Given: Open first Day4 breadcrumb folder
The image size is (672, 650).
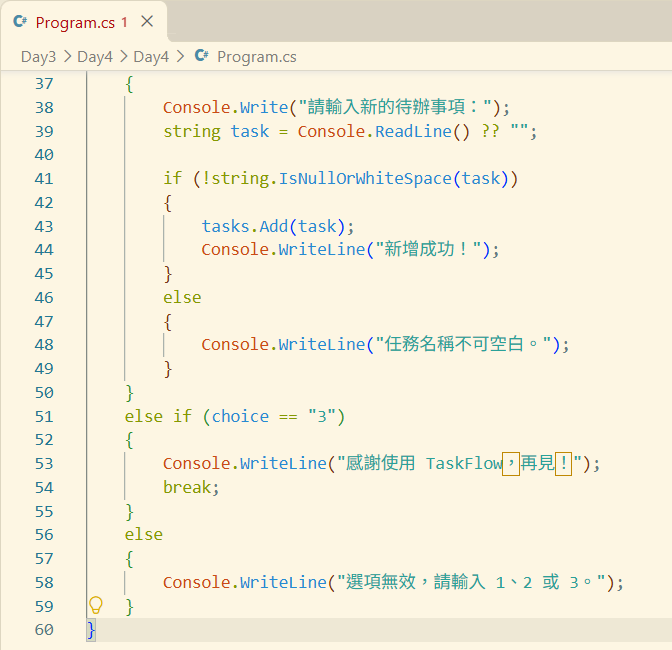Looking at the screenshot, I should tap(95, 57).
